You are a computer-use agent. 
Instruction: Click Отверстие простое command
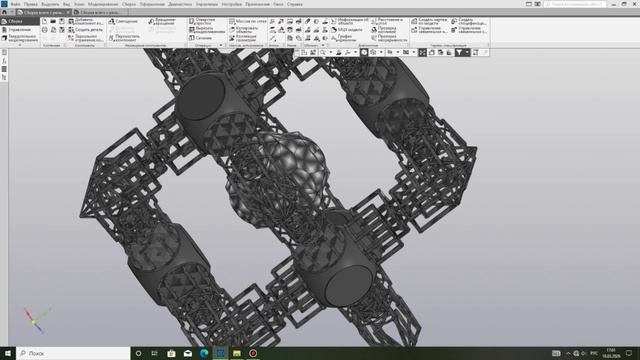202,21
